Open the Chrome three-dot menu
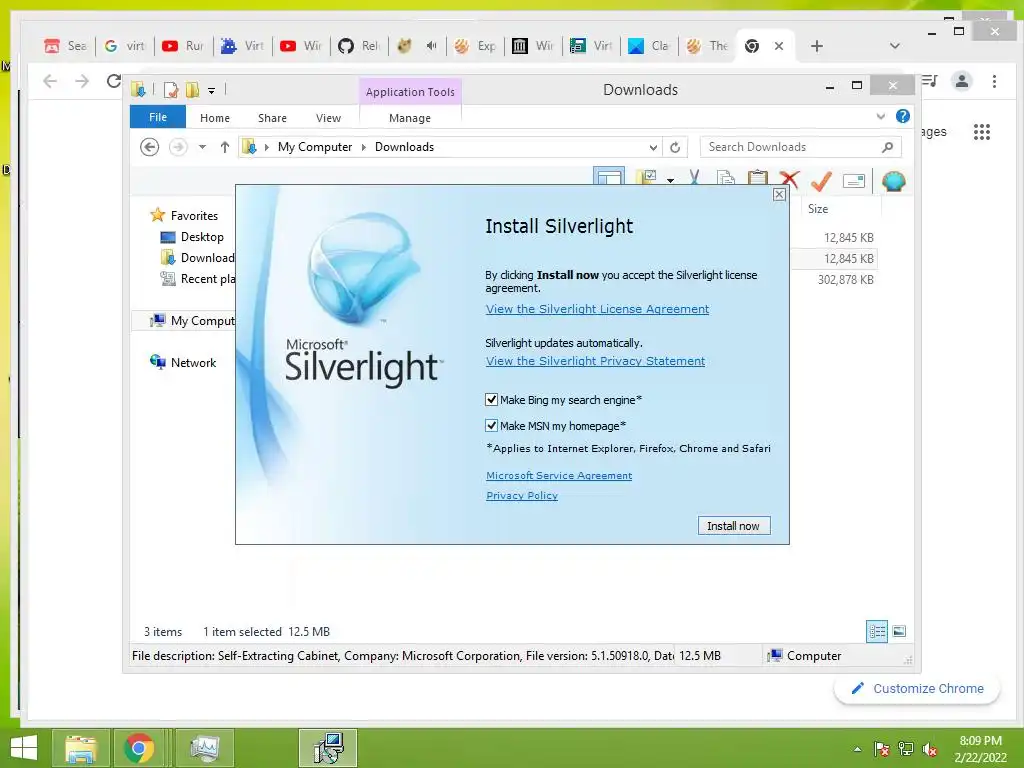 tap(994, 81)
